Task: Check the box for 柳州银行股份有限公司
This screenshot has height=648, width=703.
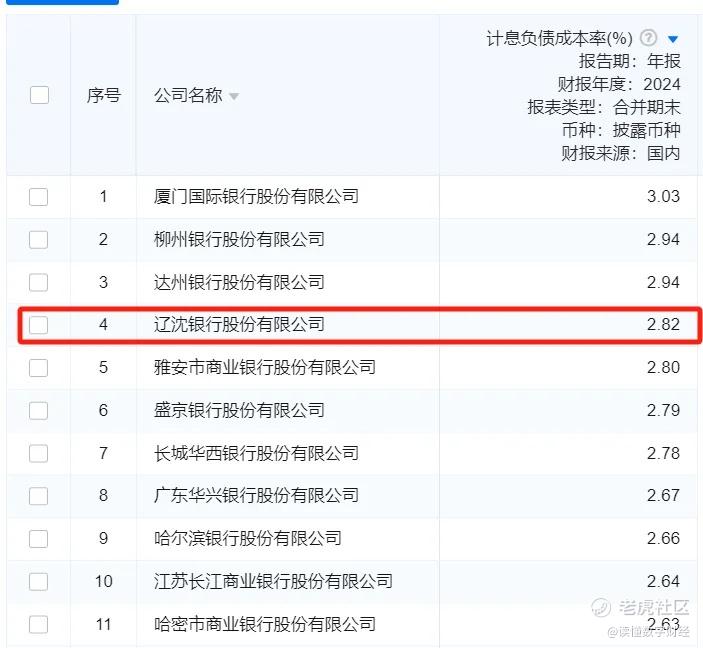Action: pos(39,239)
